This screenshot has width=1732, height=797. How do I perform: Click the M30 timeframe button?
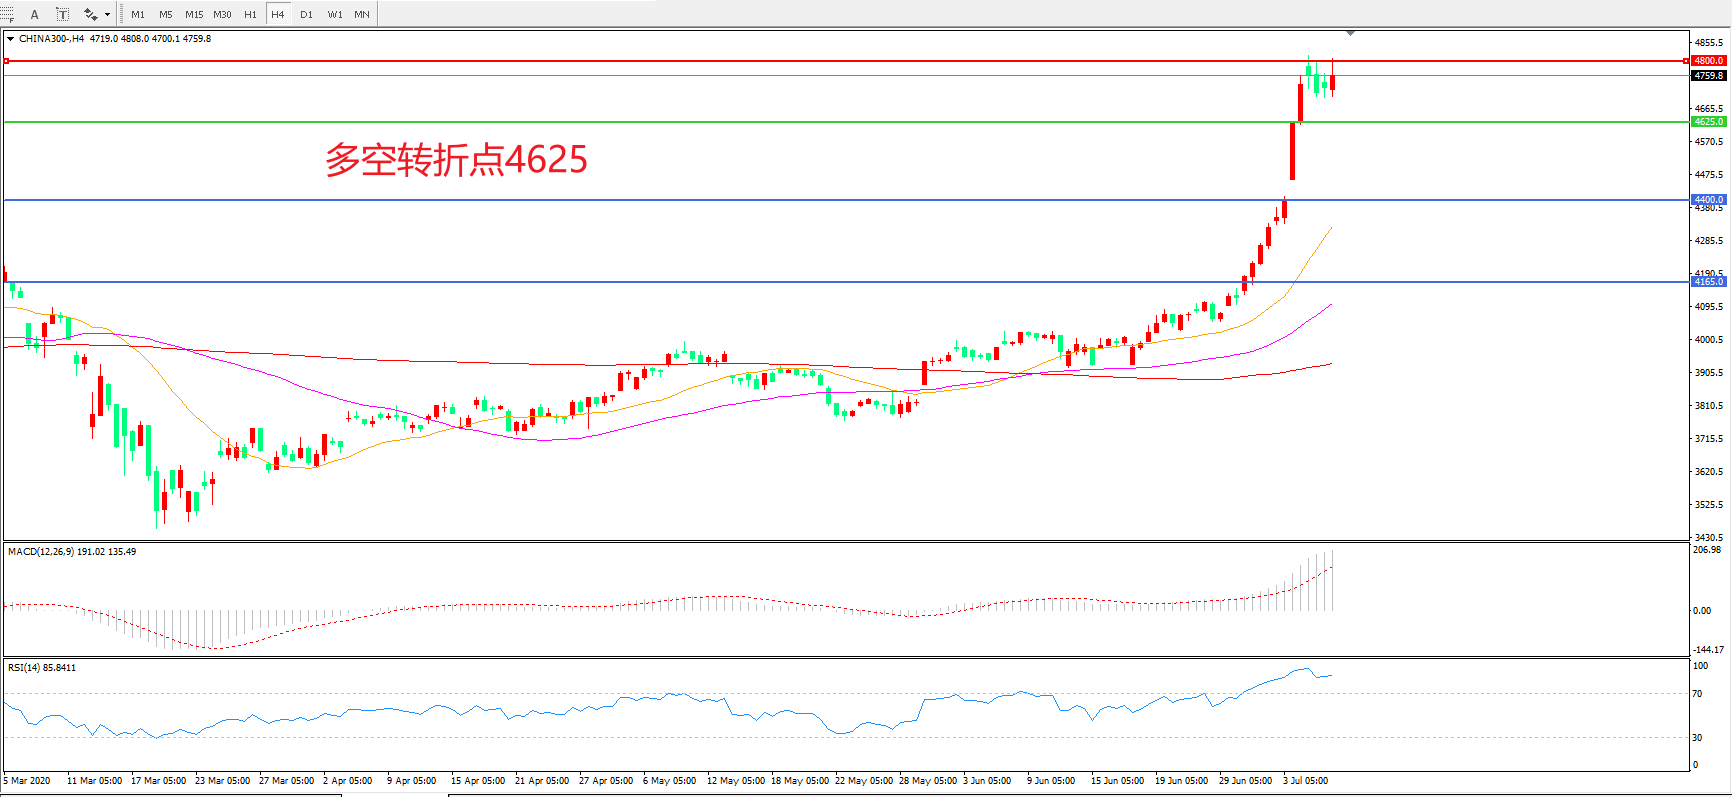pos(222,14)
